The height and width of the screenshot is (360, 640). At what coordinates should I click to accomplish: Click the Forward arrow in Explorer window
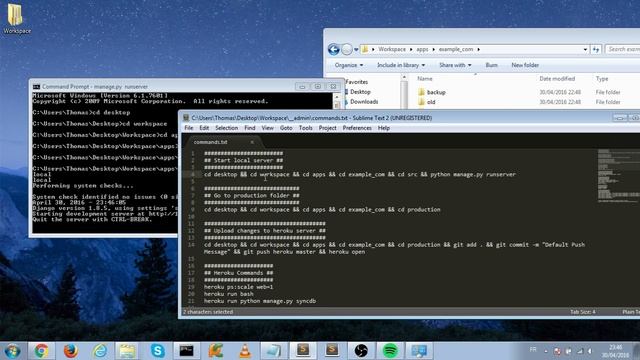347,49
